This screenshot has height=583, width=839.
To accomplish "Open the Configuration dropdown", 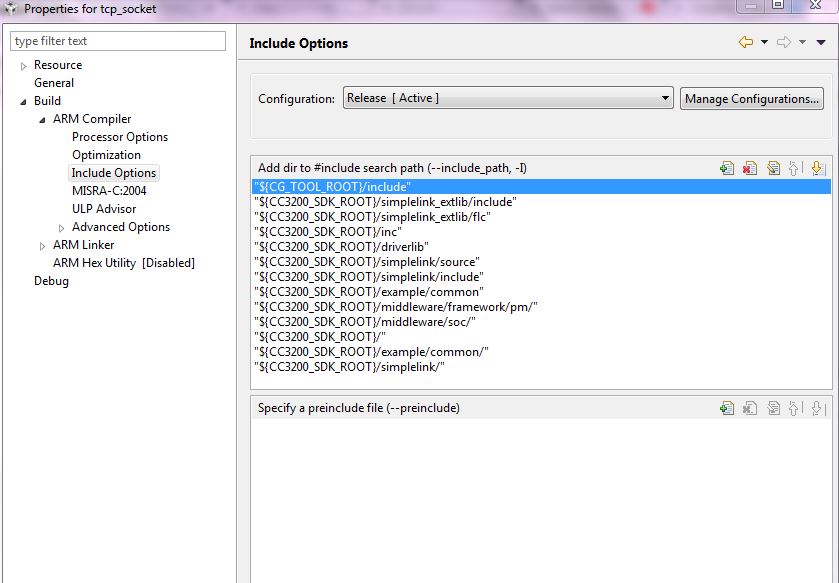I will [x=508, y=98].
